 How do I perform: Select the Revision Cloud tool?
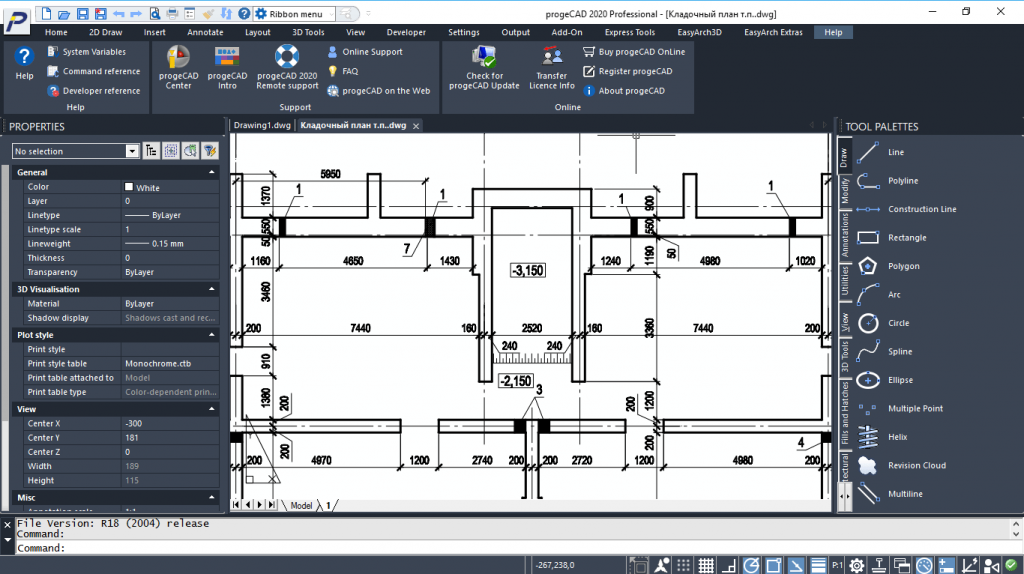916,466
